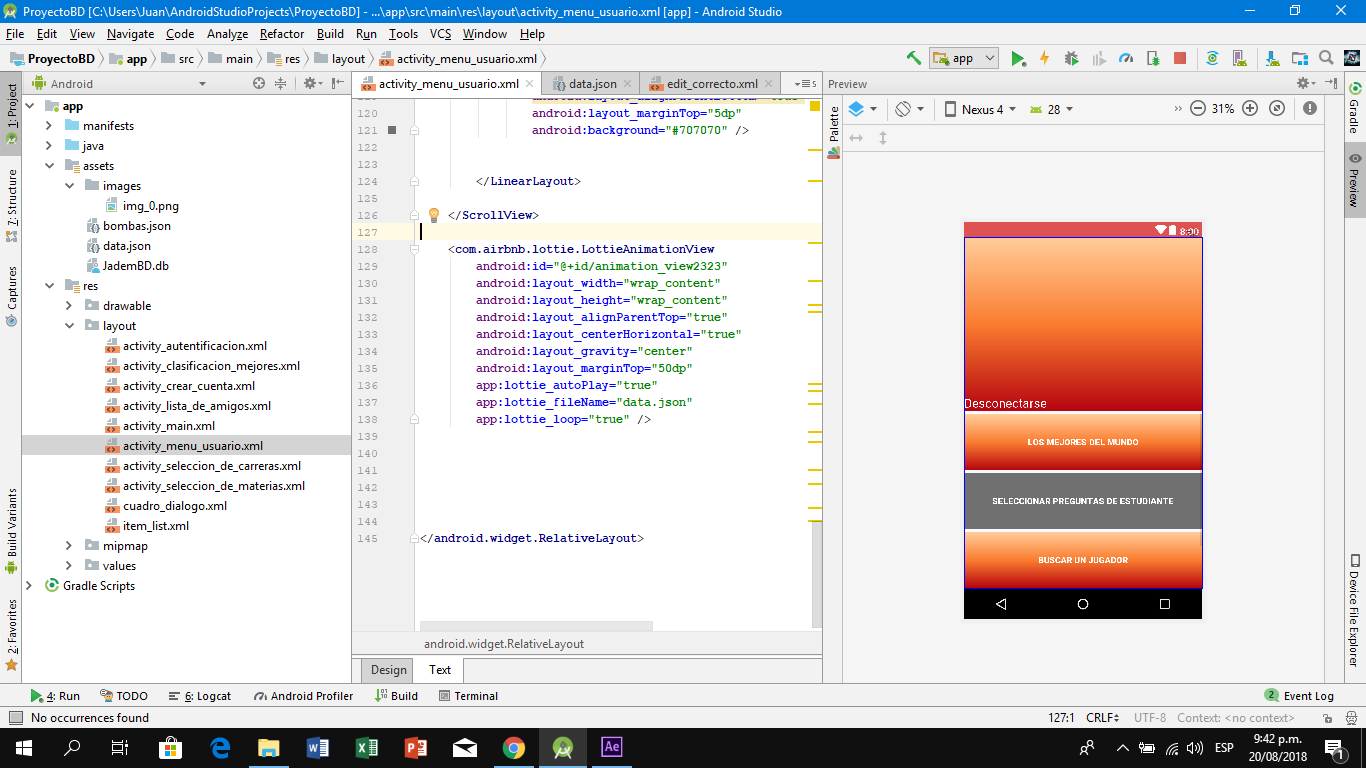Zoom in the preview with the plus control
Screen dimensions: 1366x768
pos(1249,109)
